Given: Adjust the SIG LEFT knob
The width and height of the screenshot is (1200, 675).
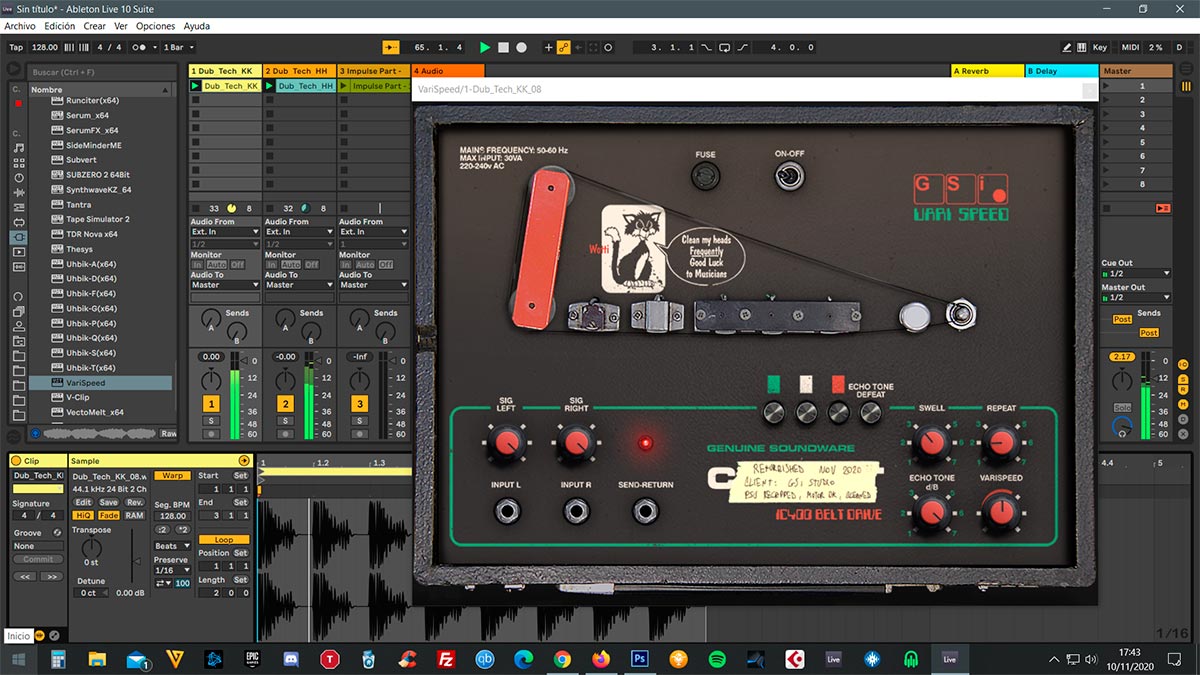Looking at the screenshot, I should point(507,442).
